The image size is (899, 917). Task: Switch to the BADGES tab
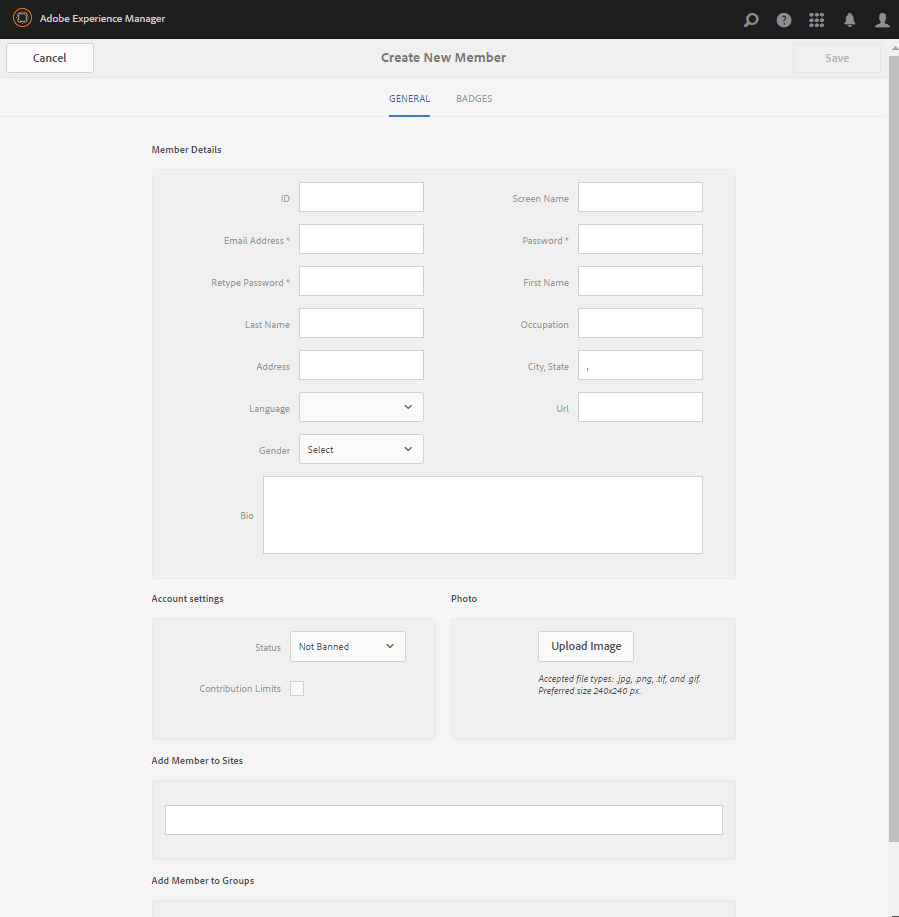point(474,98)
